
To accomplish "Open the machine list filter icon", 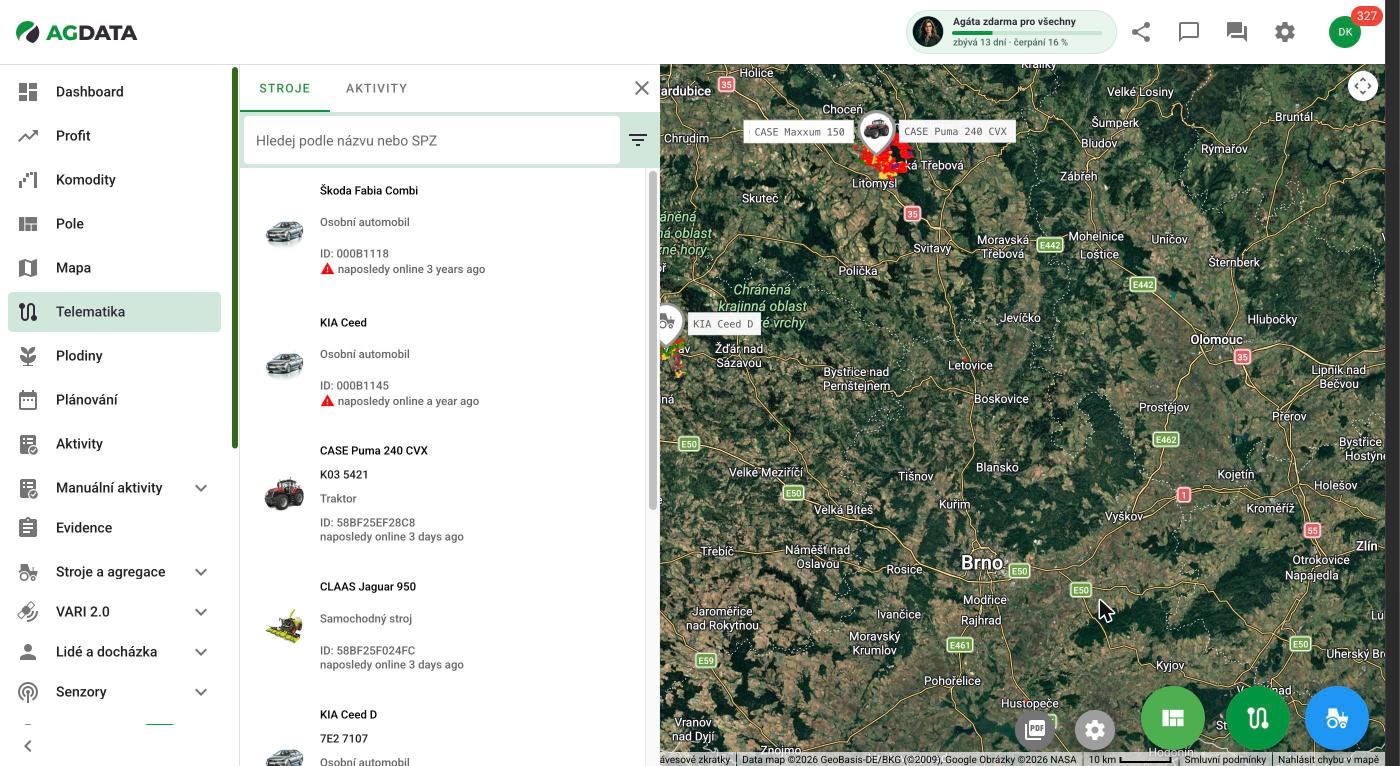I will 638,140.
